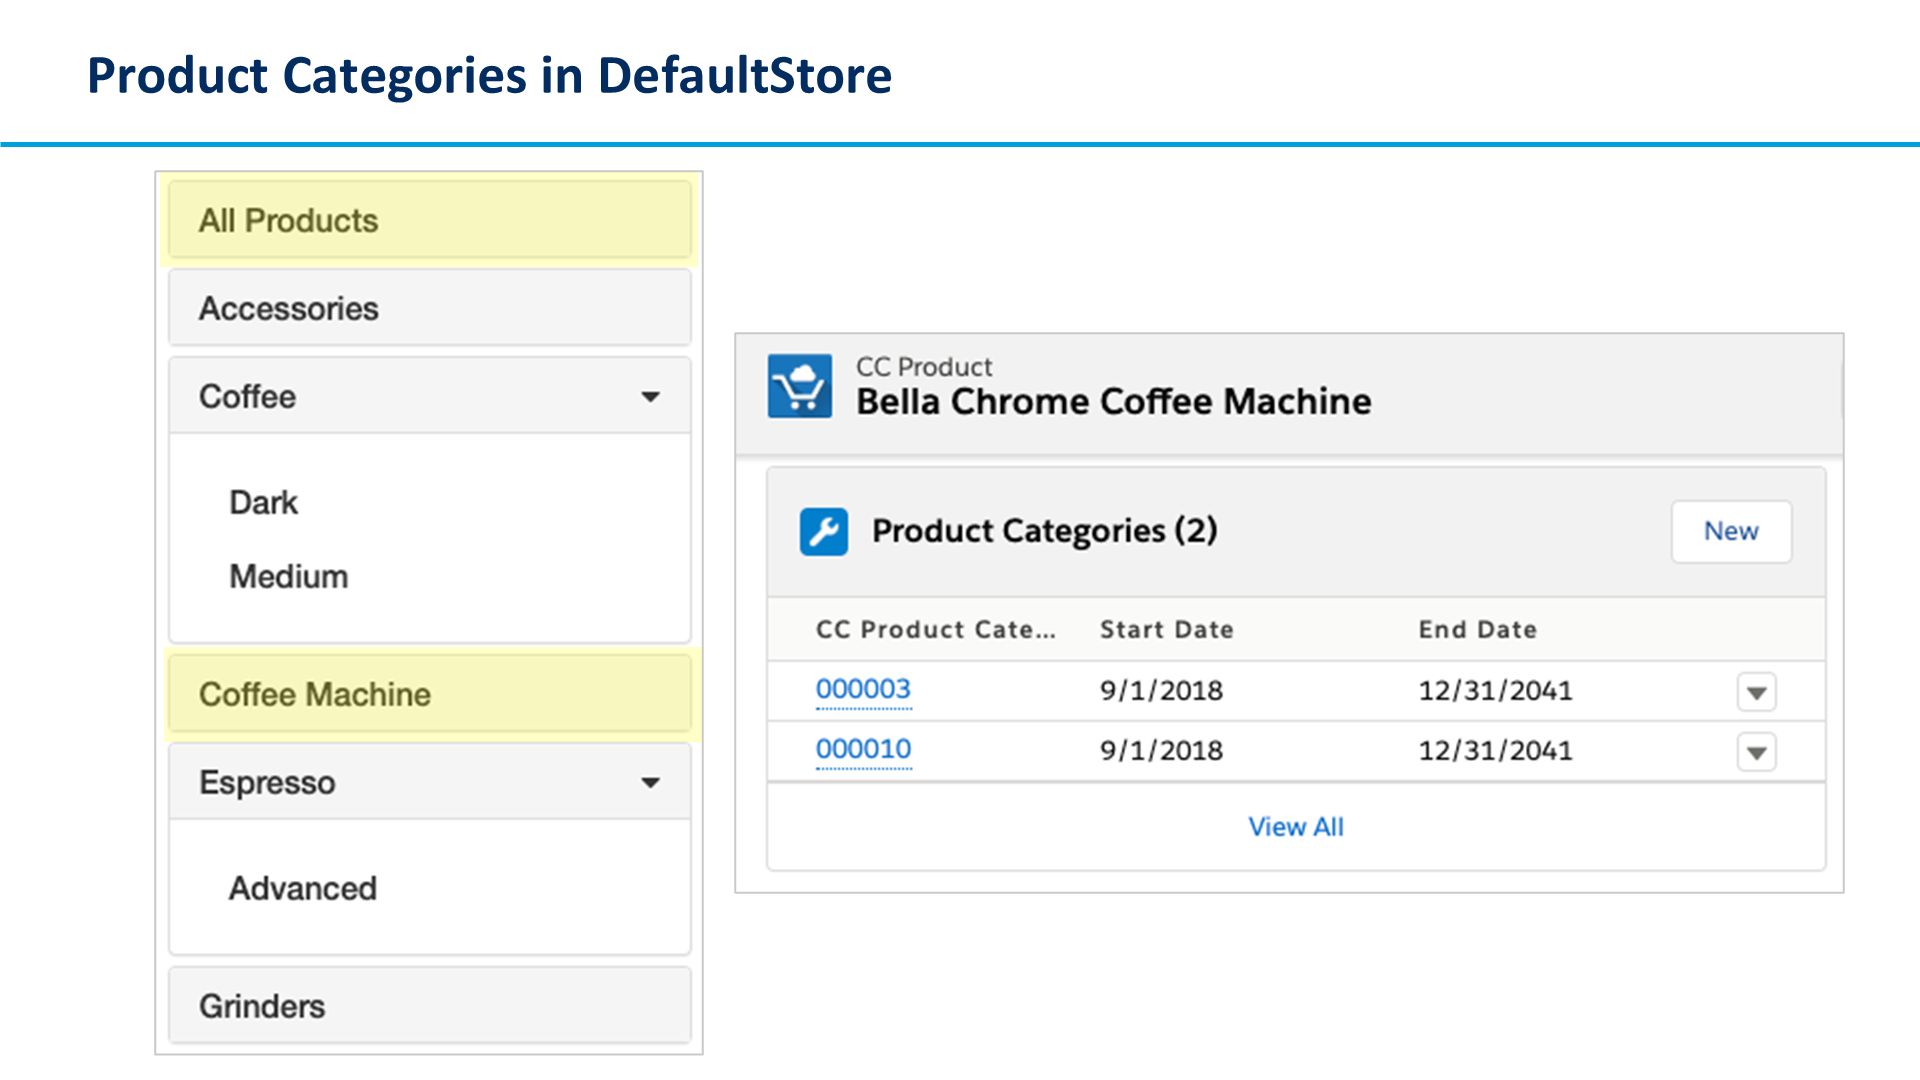Click end date 12/31/2041 in row 000003

1495,691
